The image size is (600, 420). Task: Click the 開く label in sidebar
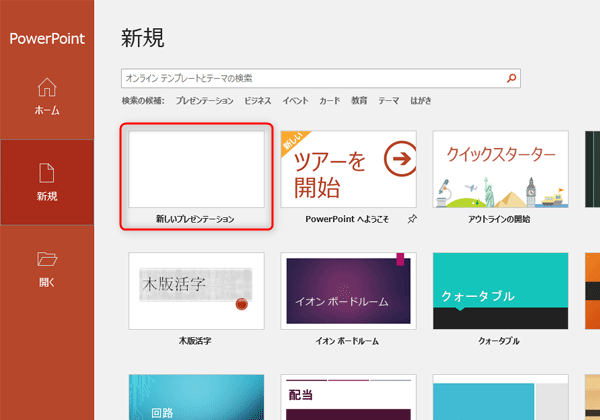pyautogui.click(x=47, y=282)
